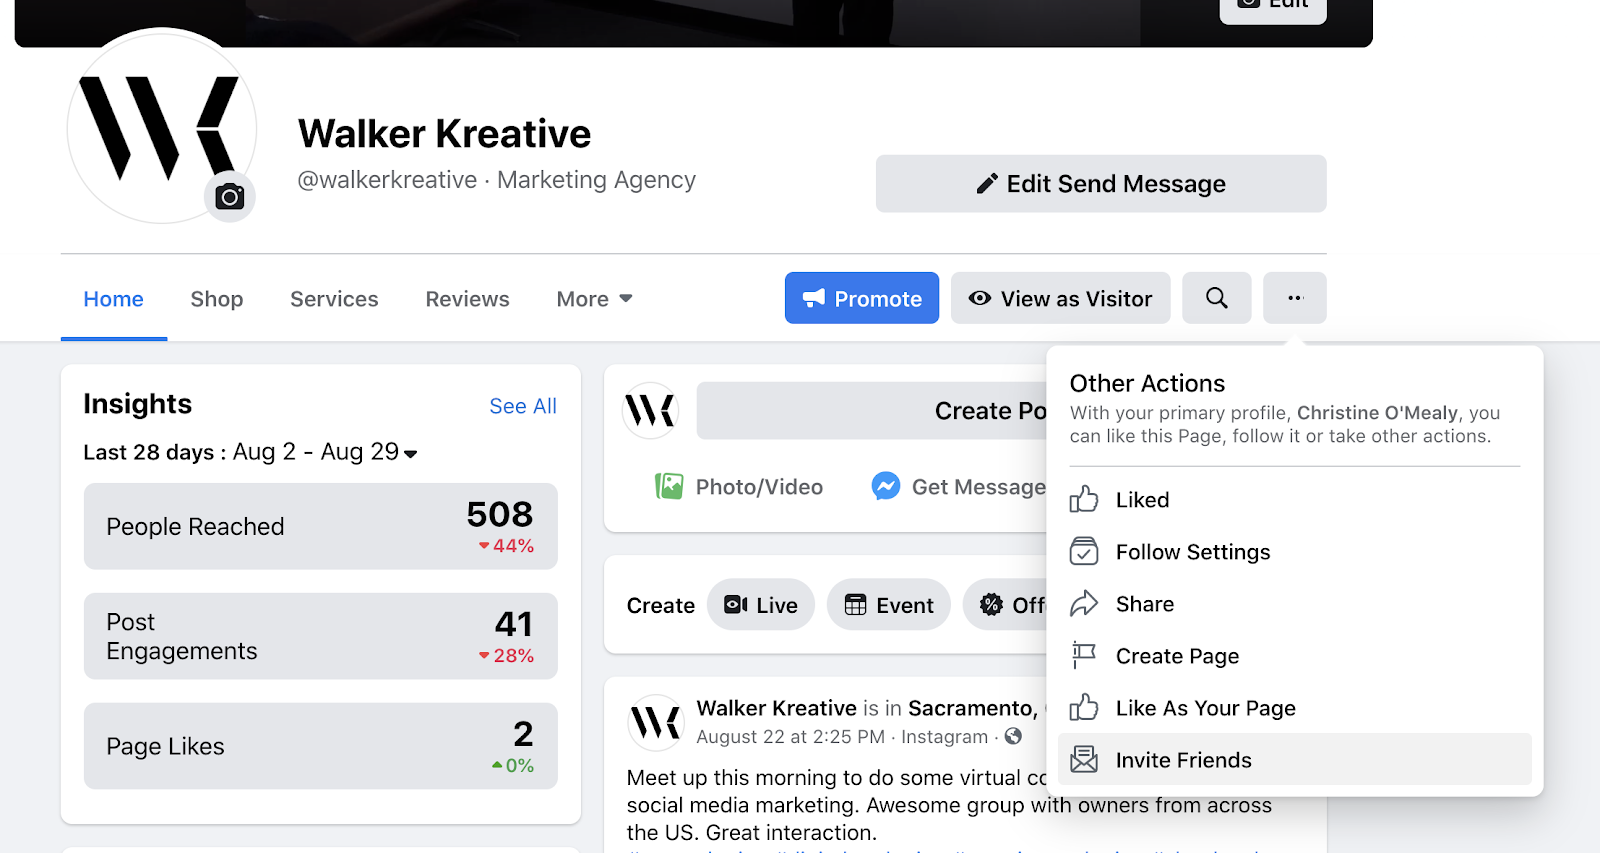This screenshot has width=1600, height=853.
Task: Click the Follow Settings checkmark icon
Action: 1084,552
